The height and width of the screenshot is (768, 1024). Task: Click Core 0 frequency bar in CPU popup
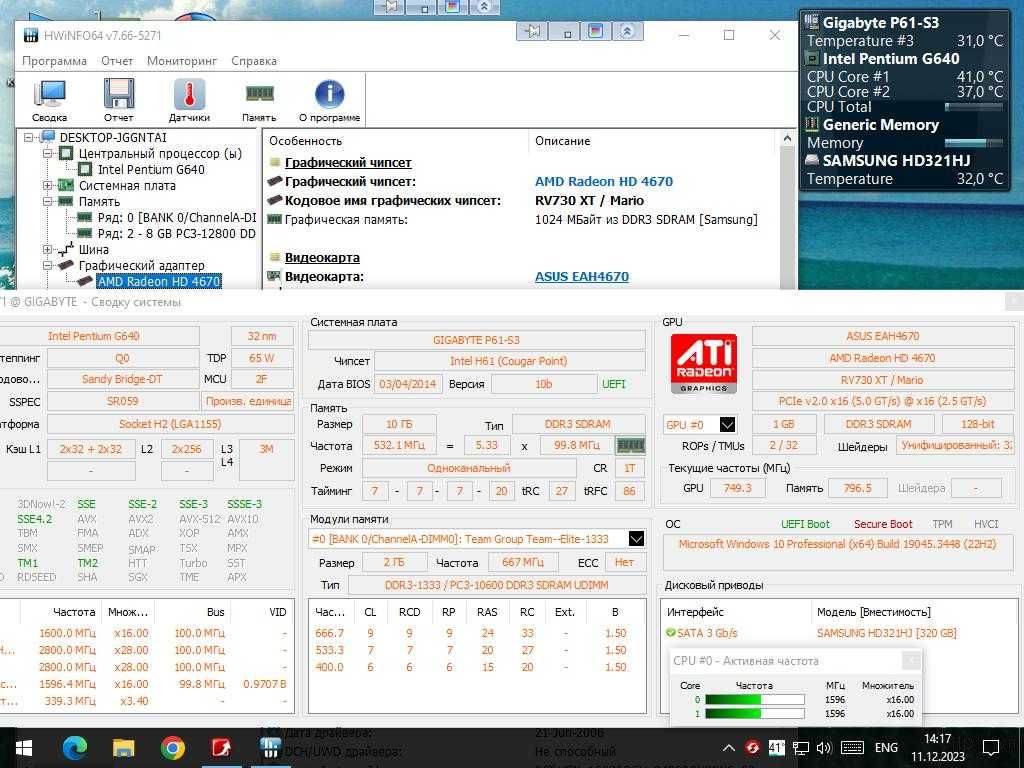[x=755, y=699]
